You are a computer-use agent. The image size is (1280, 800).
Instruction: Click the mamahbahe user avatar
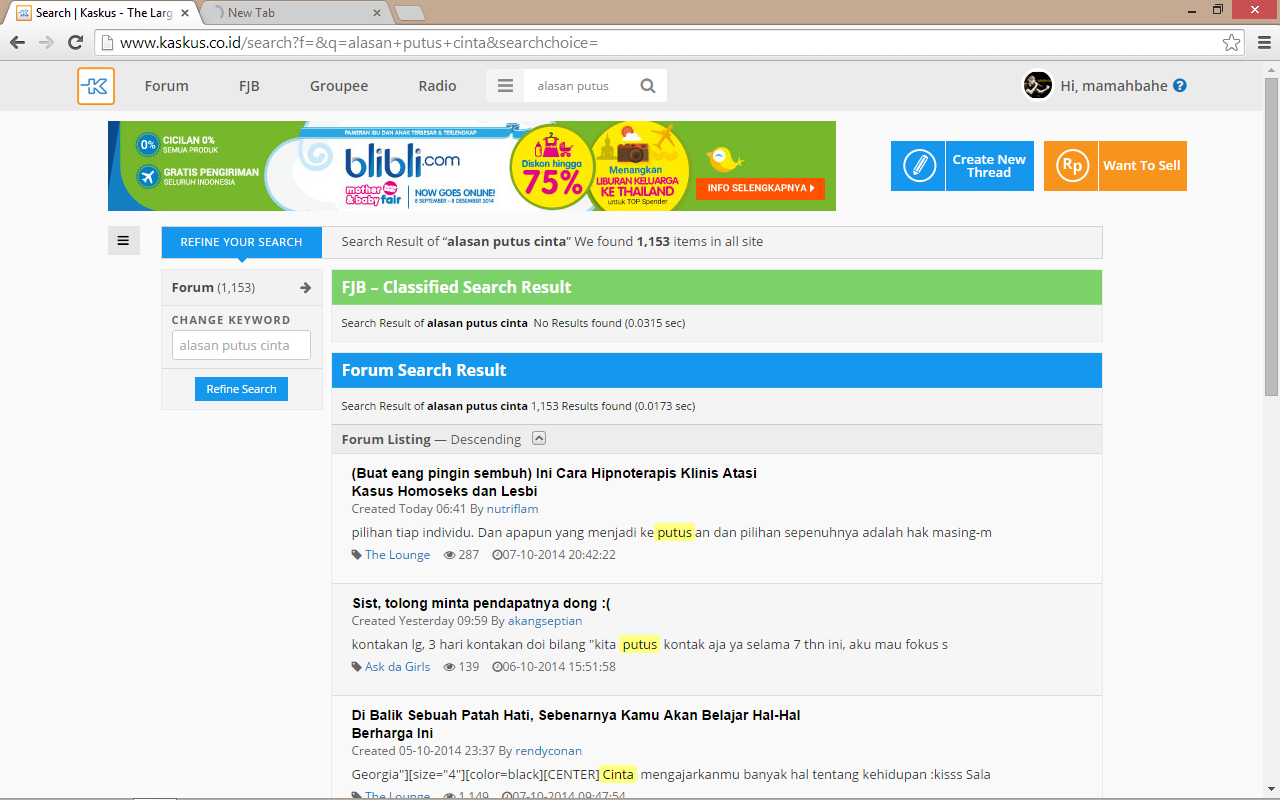(1037, 85)
